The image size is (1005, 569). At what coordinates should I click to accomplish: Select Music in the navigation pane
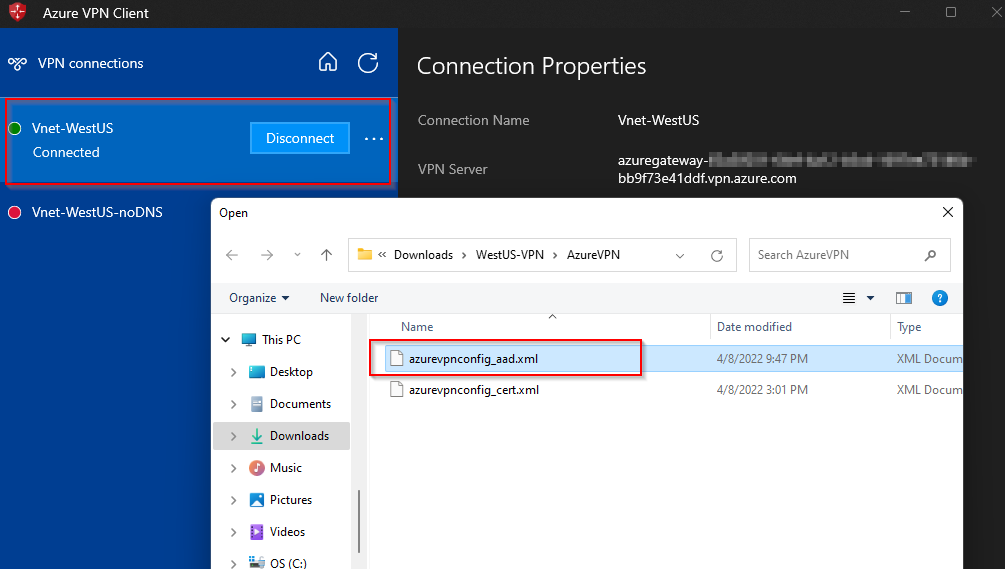click(285, 468)
